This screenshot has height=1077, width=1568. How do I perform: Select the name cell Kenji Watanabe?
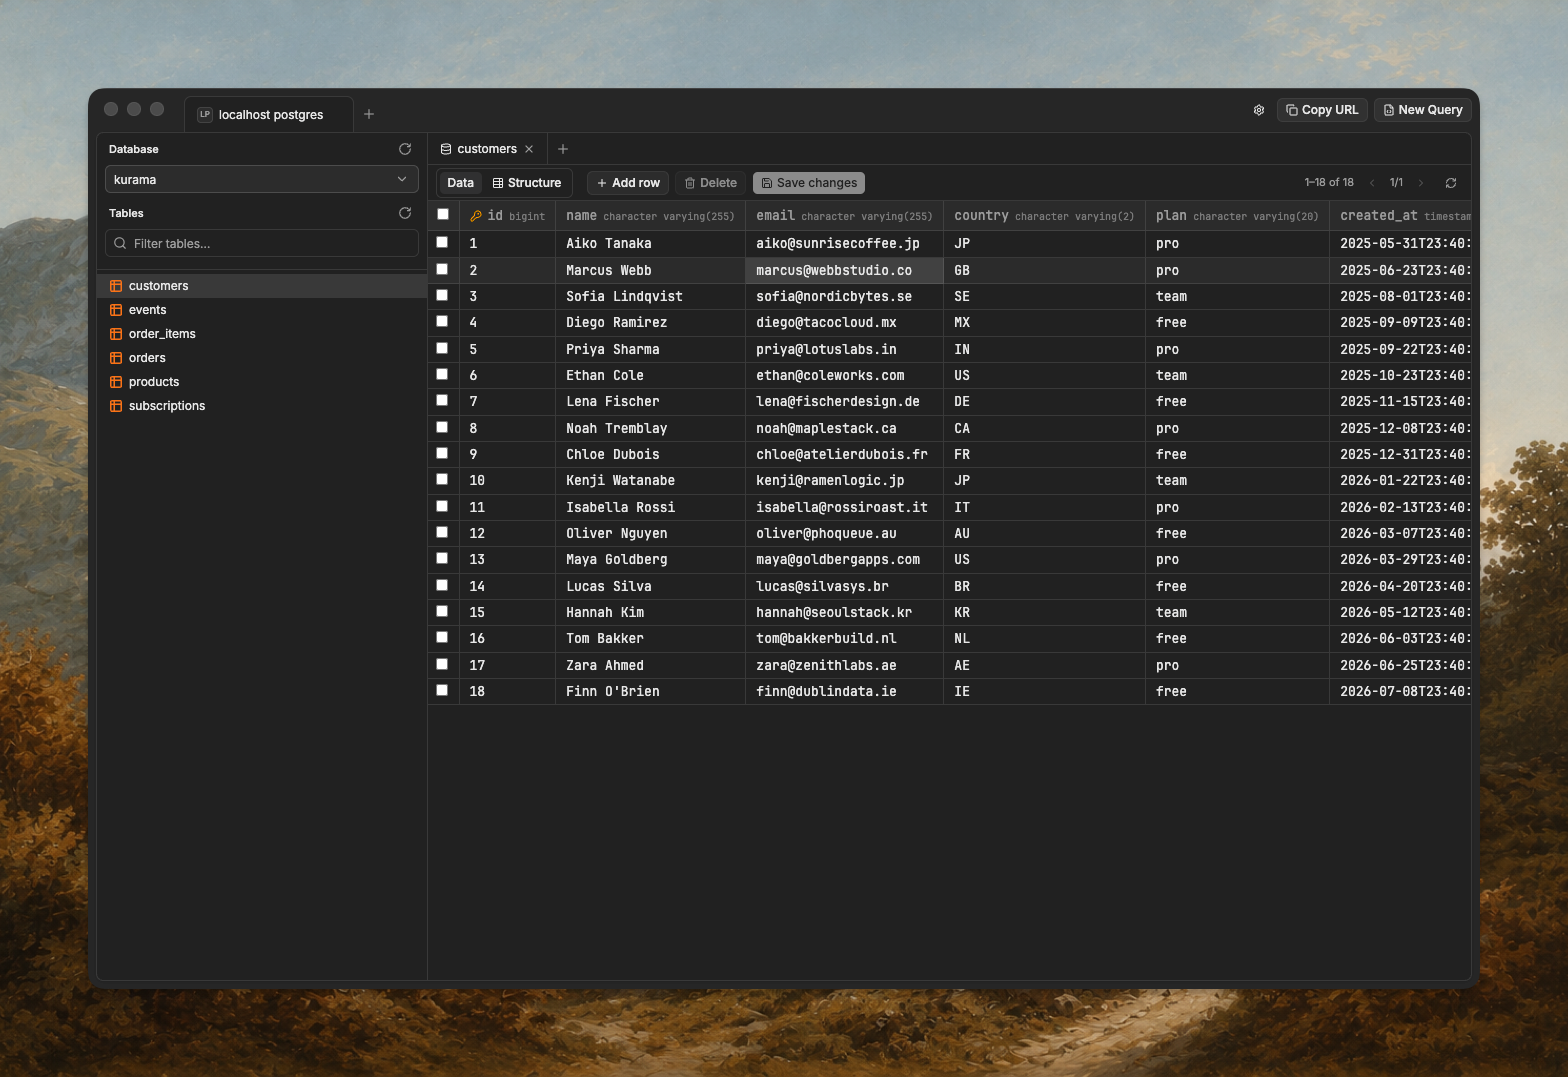(x=650, y=480)
